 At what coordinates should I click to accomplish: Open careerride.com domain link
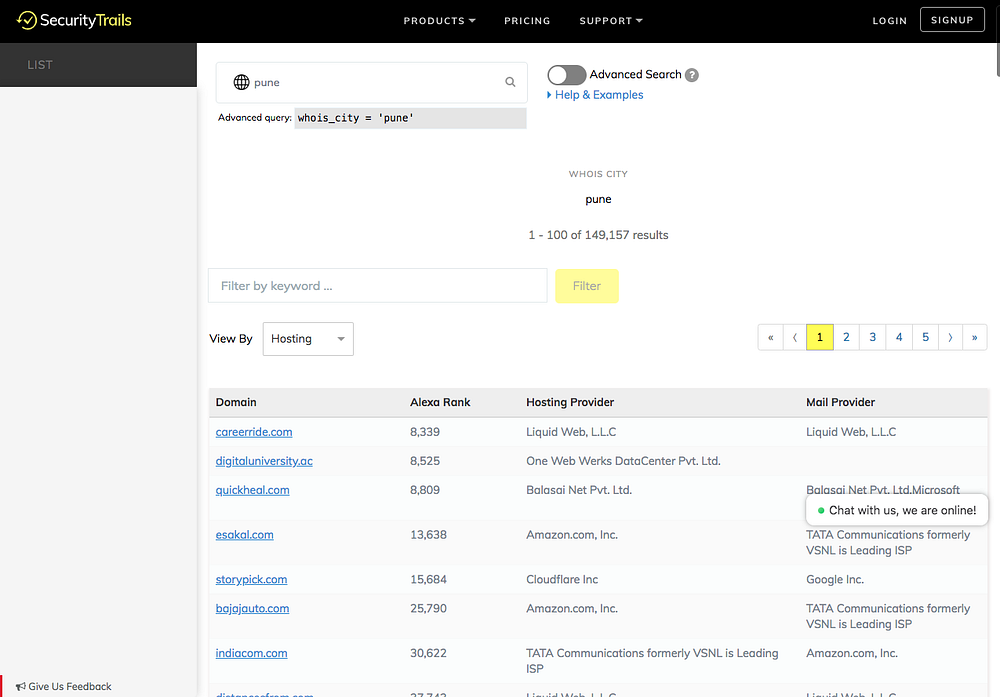254,432
